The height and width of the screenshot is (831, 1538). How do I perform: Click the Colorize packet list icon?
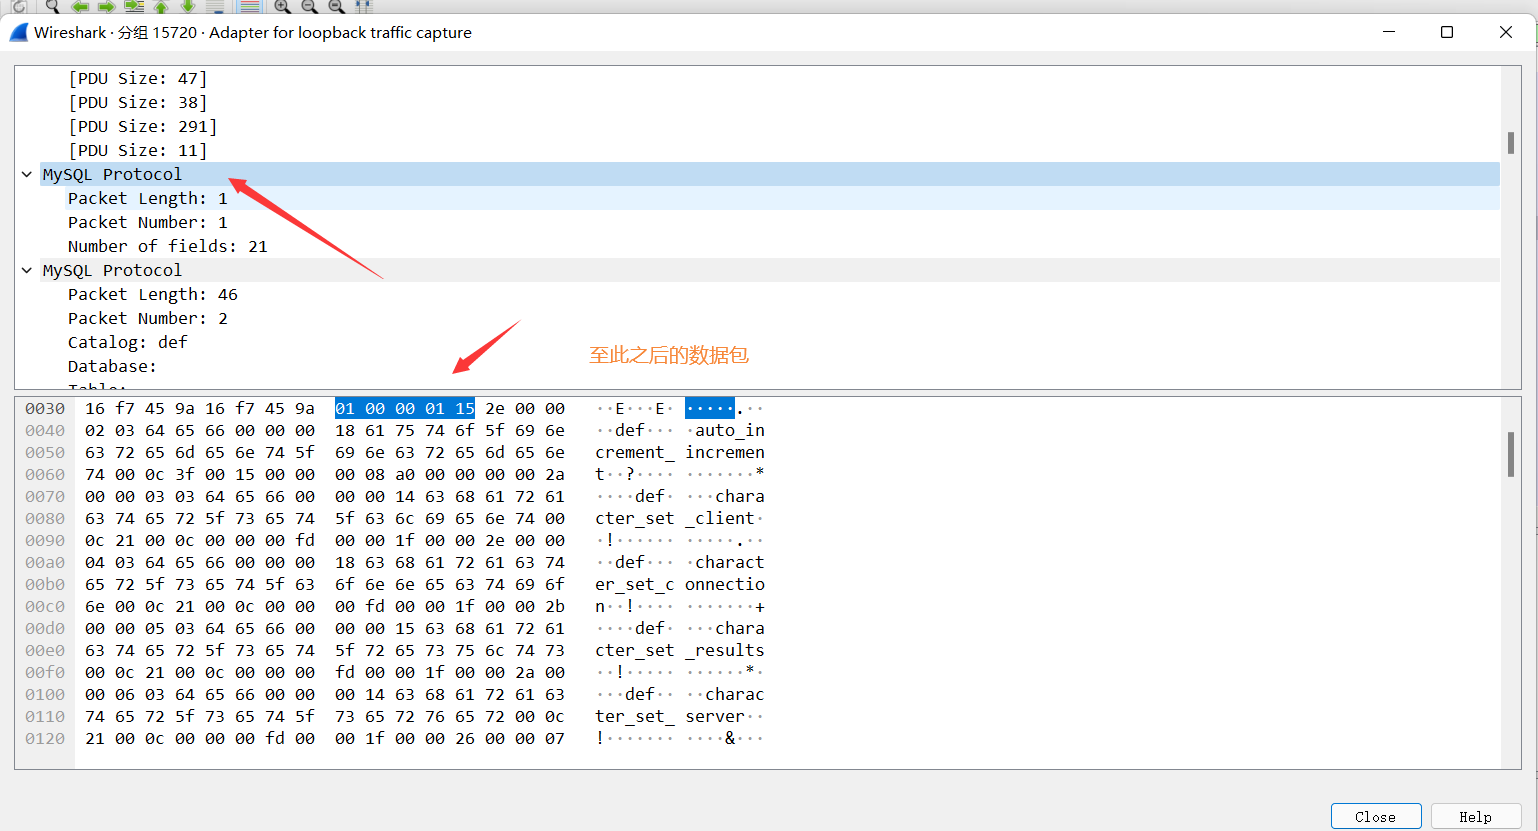point(249,7)
